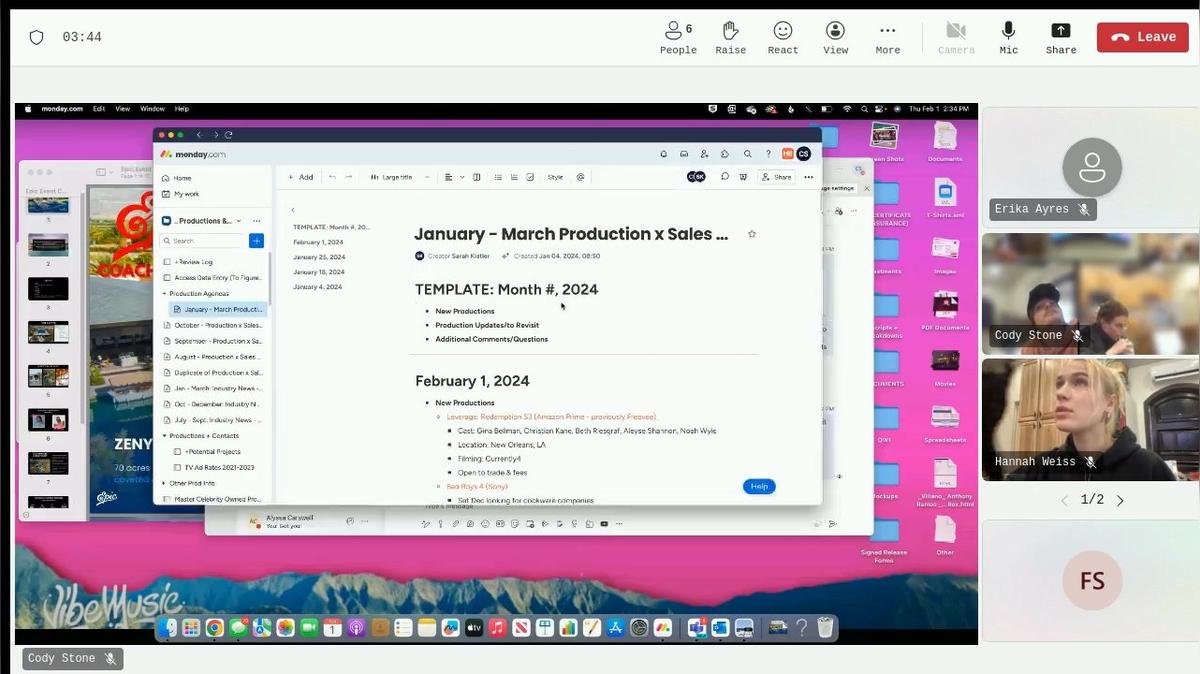Screen dimensions: 1200x674
Task: Open workspace three-dots options menu
Action: coord(257,221)
